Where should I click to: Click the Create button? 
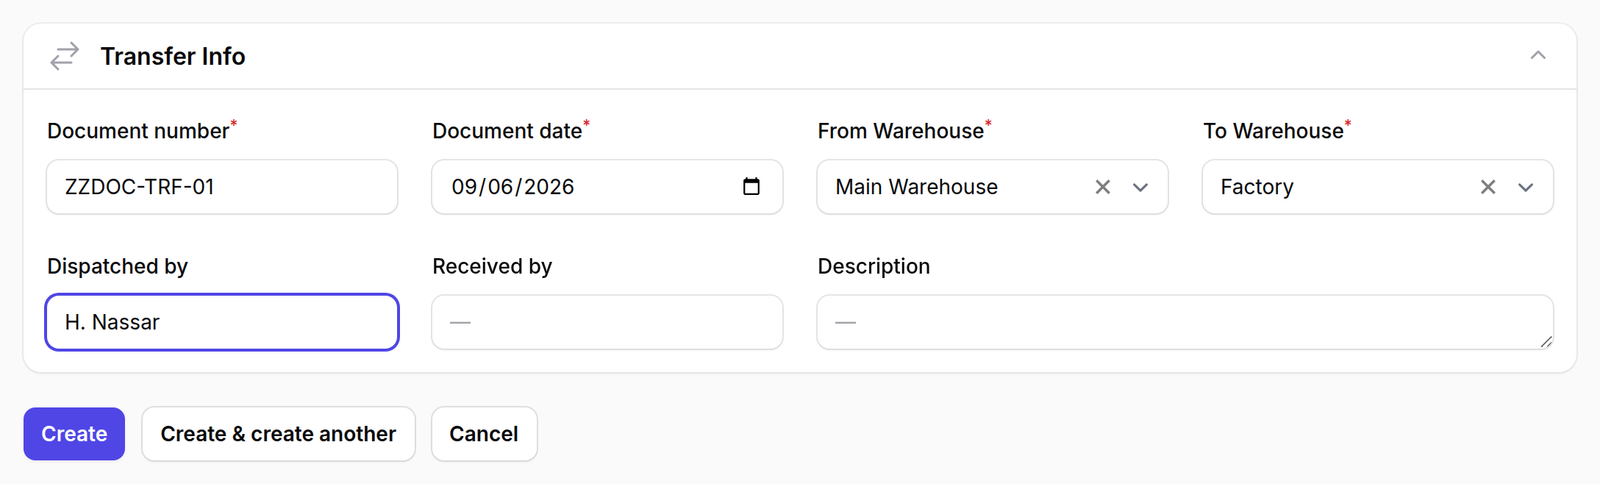[x=74, y=434]
